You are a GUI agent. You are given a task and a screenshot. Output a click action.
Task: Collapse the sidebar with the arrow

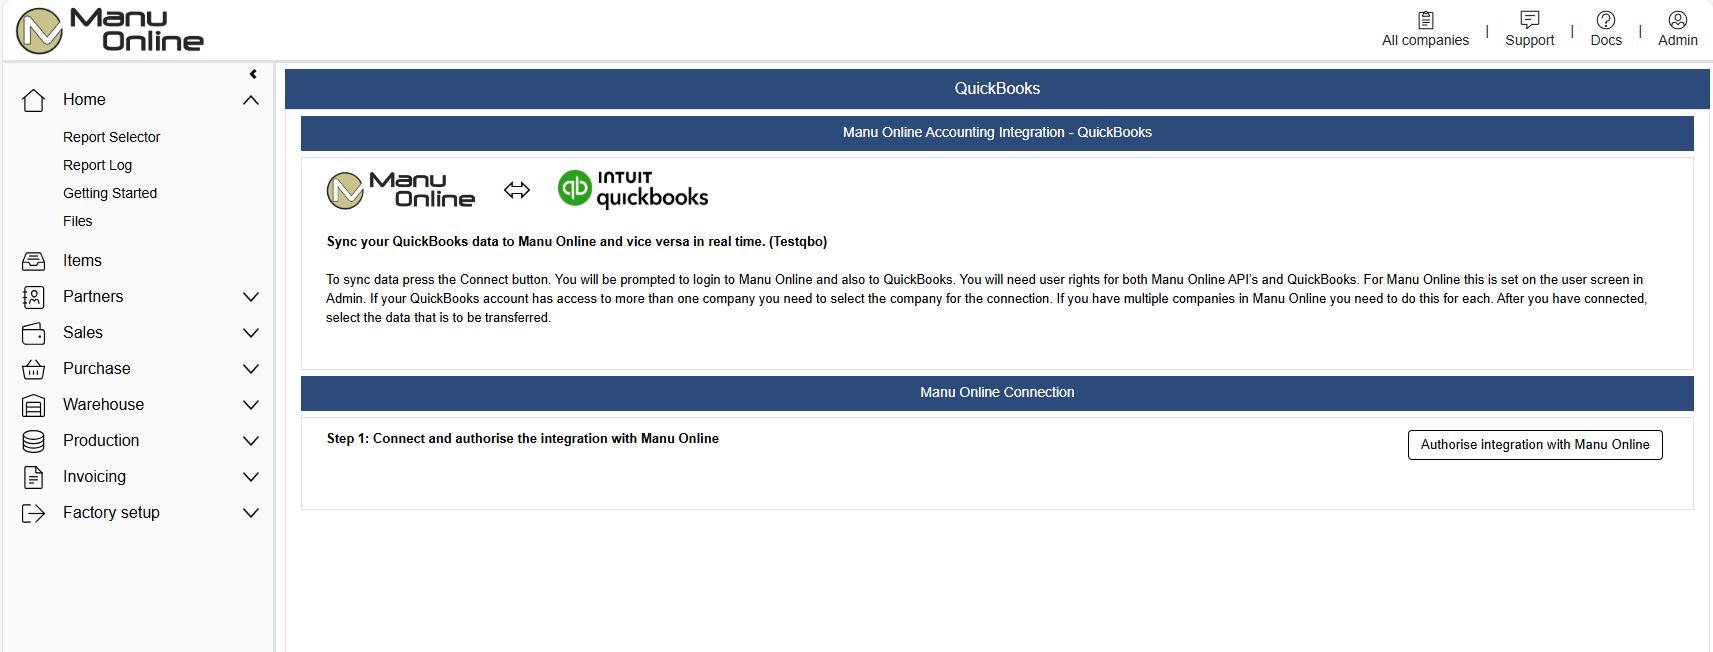pyautogui.click(x=253, y=74)
